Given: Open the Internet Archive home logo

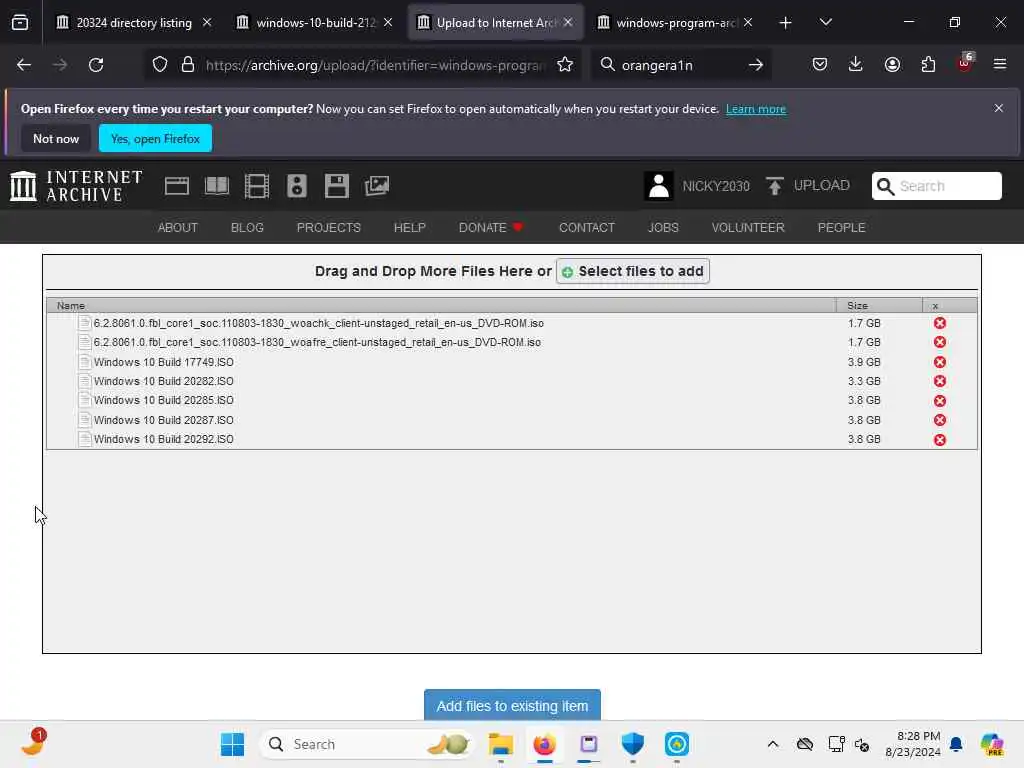Looking at the screenshot, I should tap(76, 186).
